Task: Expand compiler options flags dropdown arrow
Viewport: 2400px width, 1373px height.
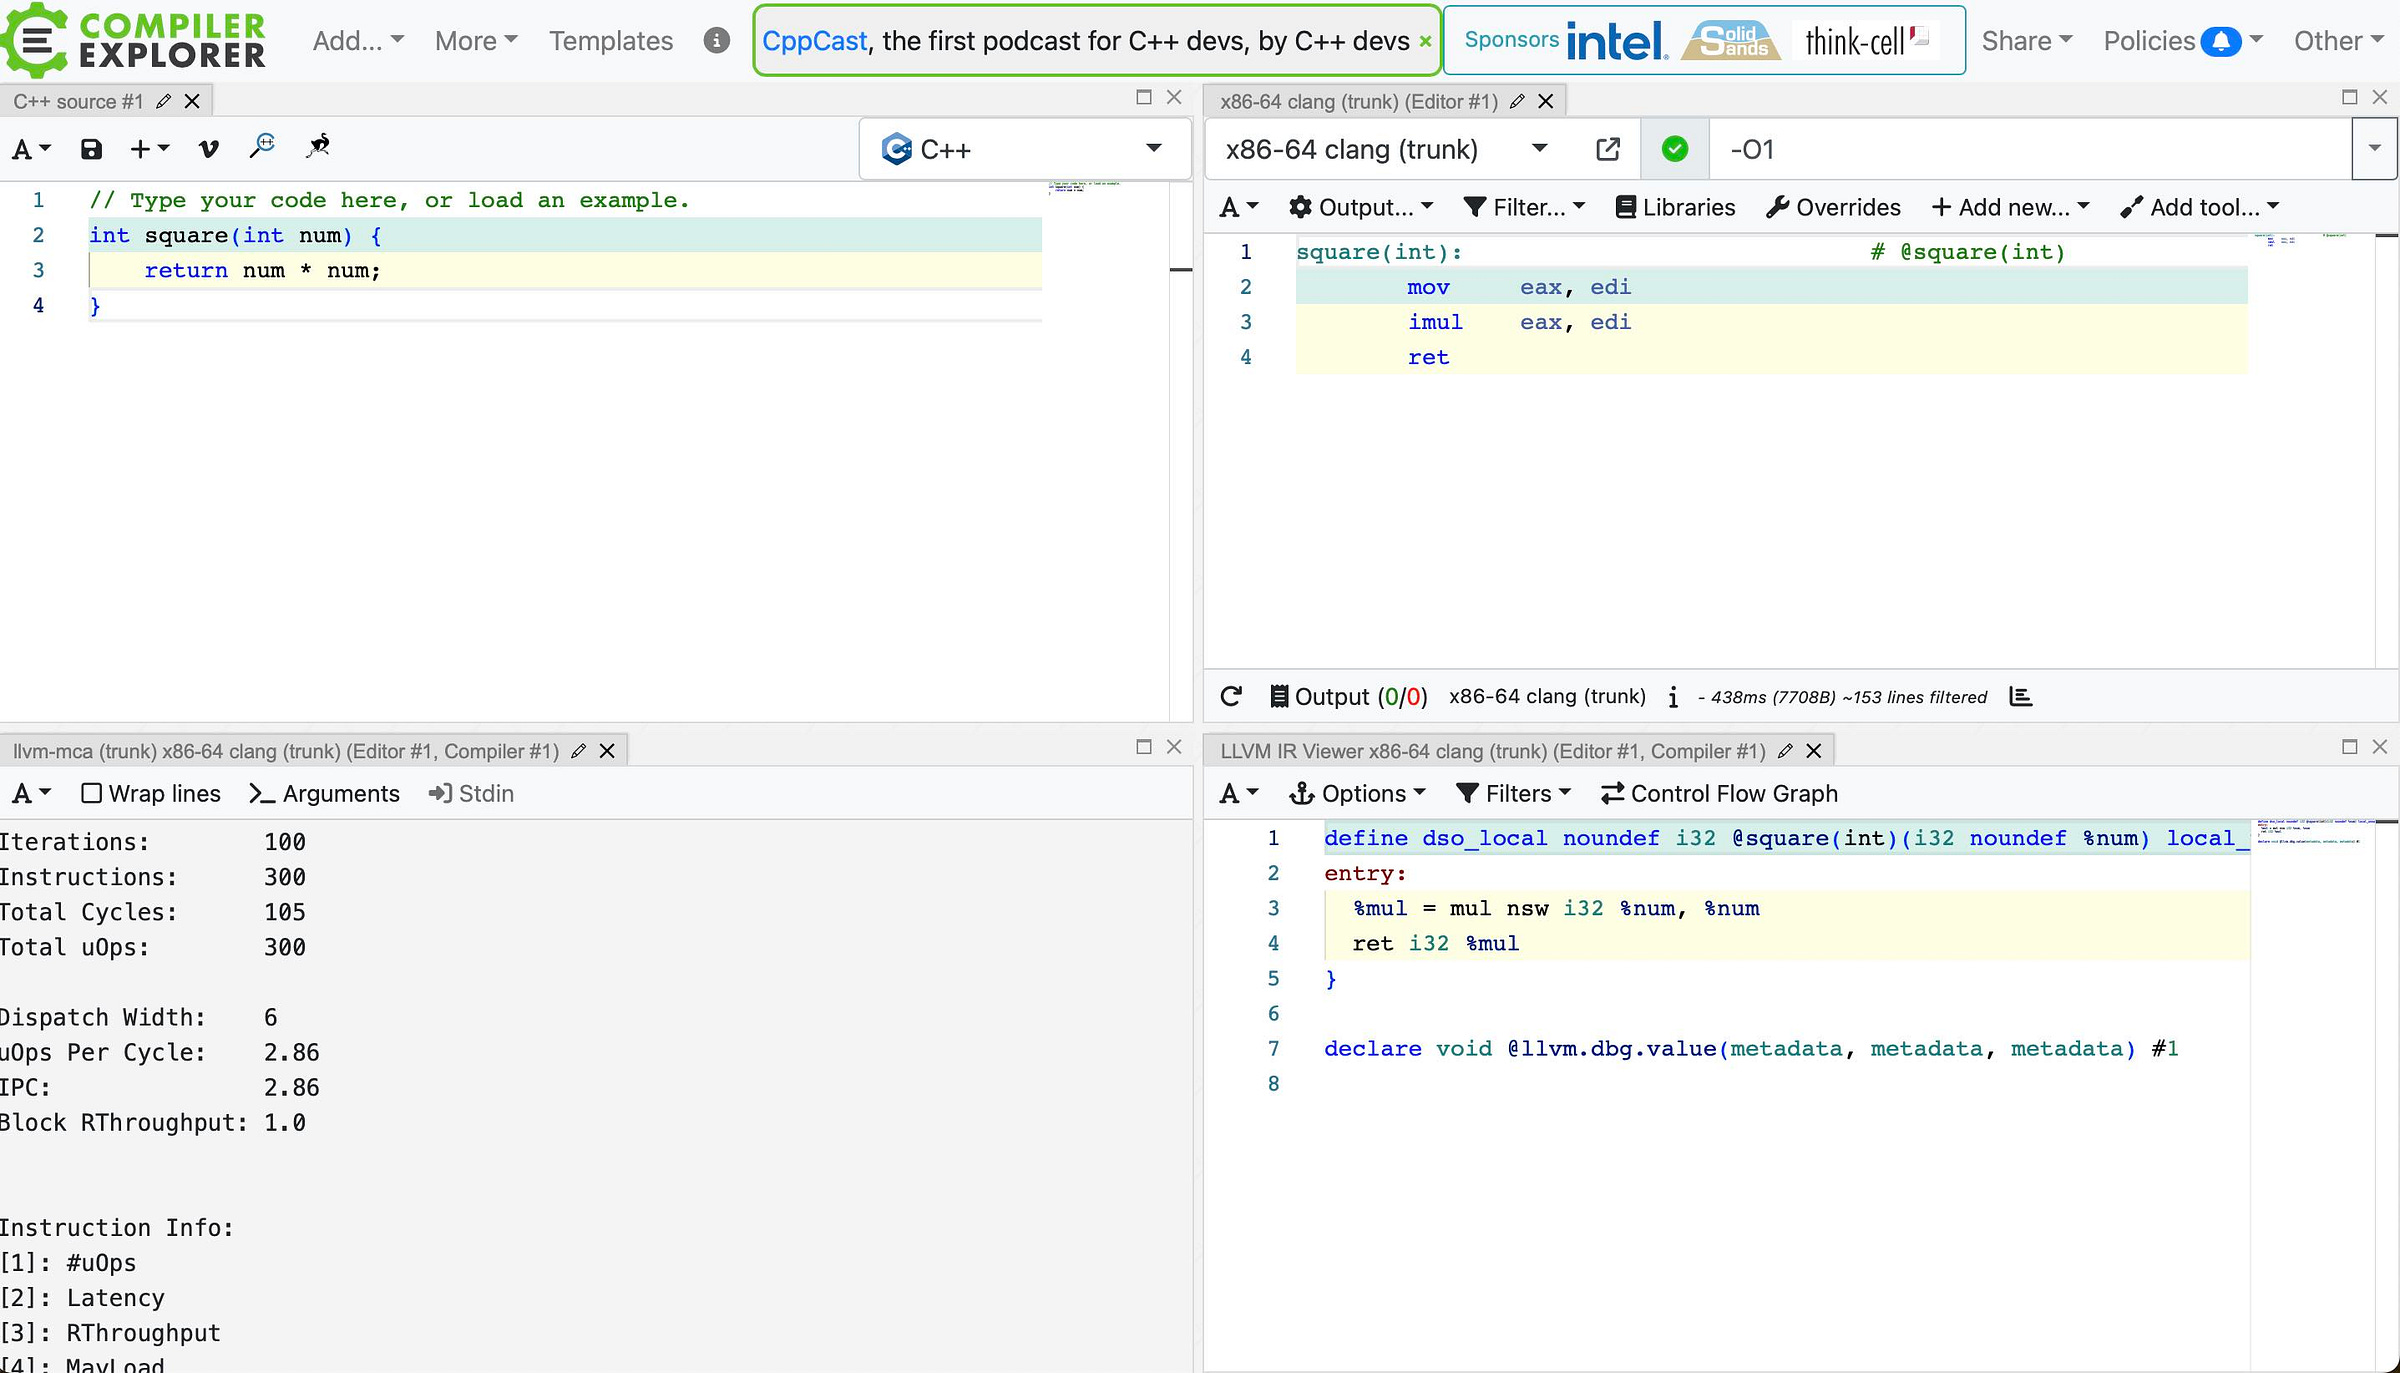Action: 2374,149
